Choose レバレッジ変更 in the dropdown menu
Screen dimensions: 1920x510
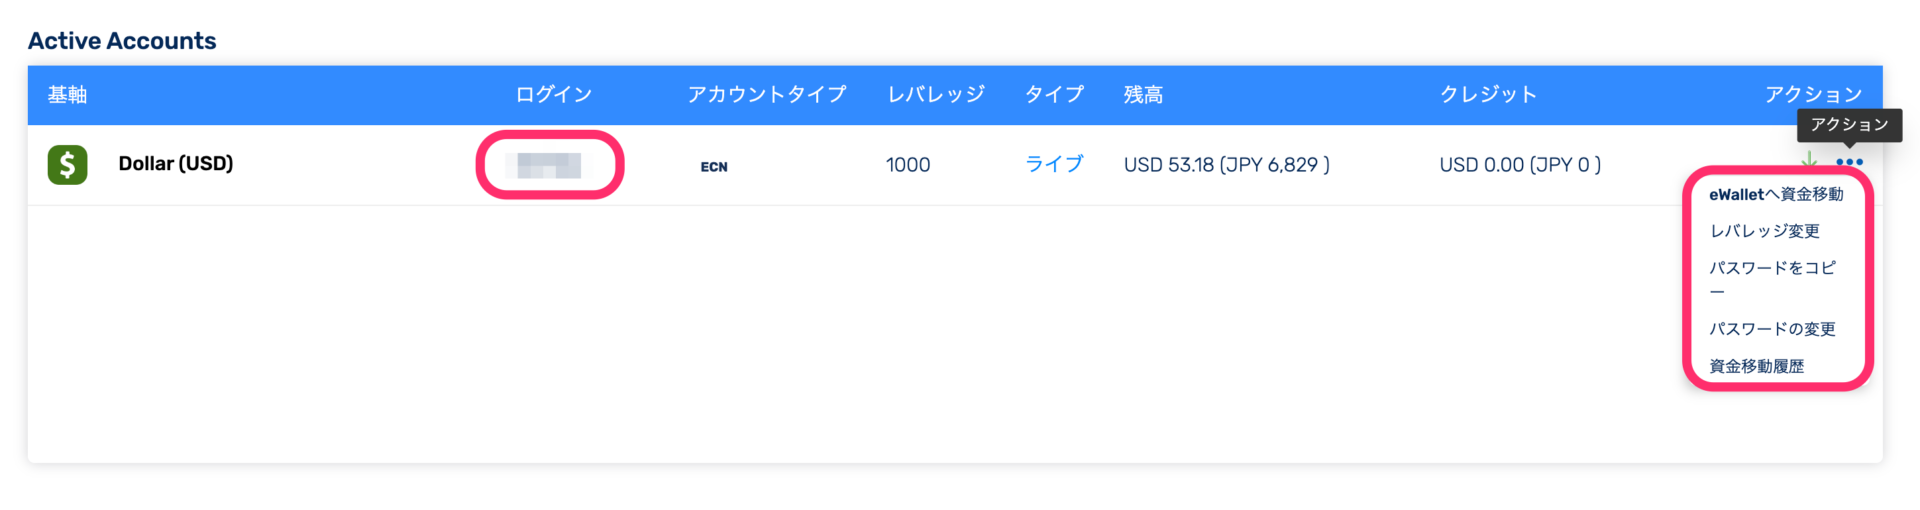[1764, 231]
